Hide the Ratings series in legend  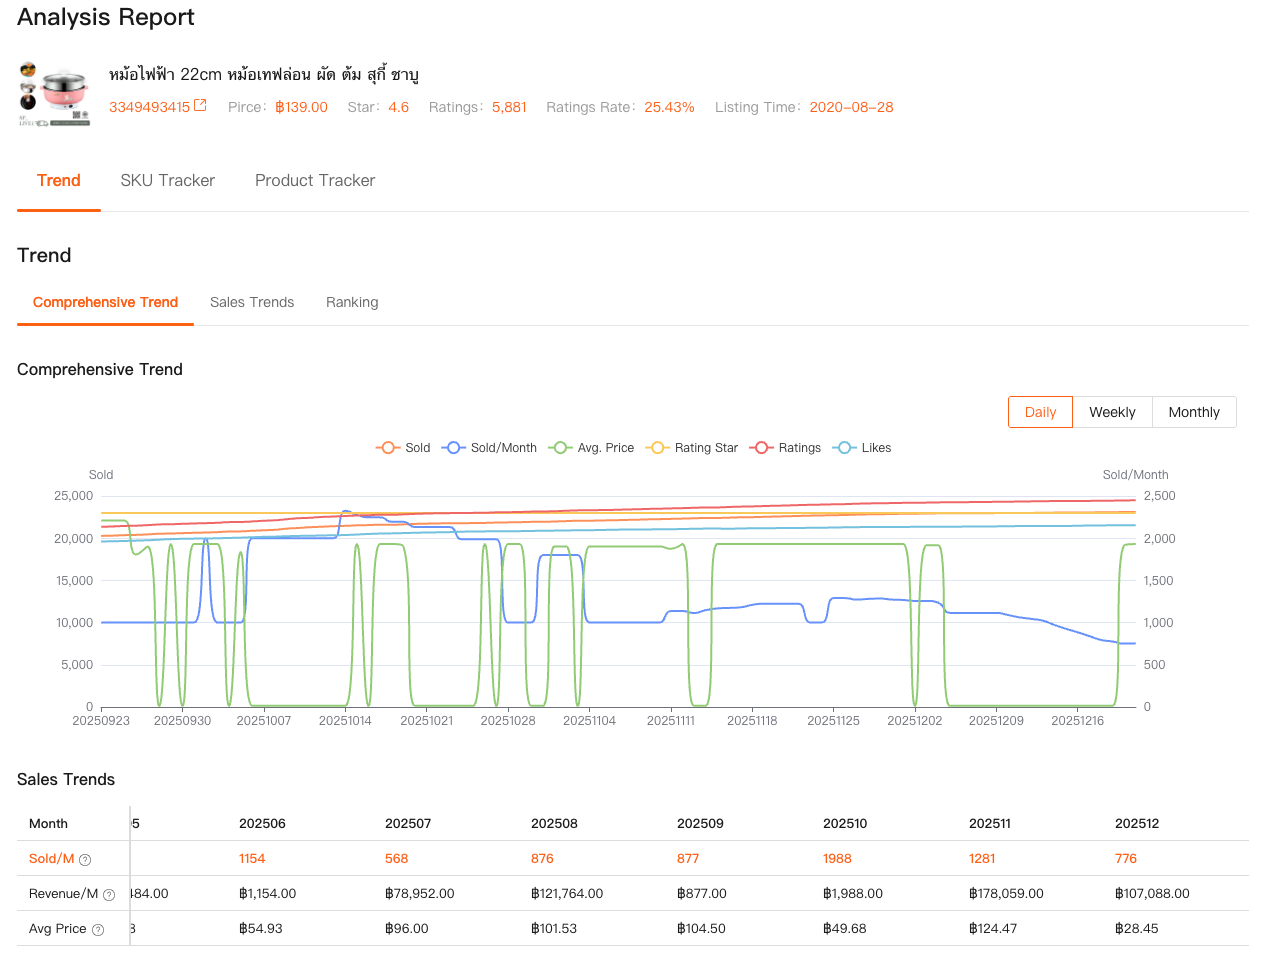(x=786, y=448)
